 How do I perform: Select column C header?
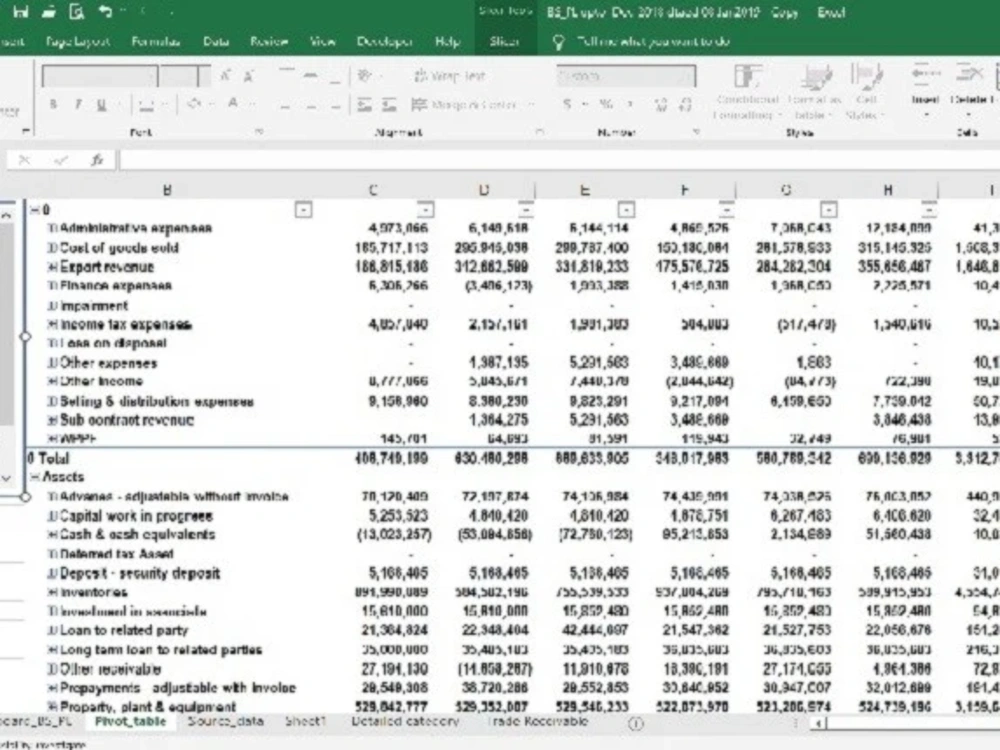[x=372, y=190]
